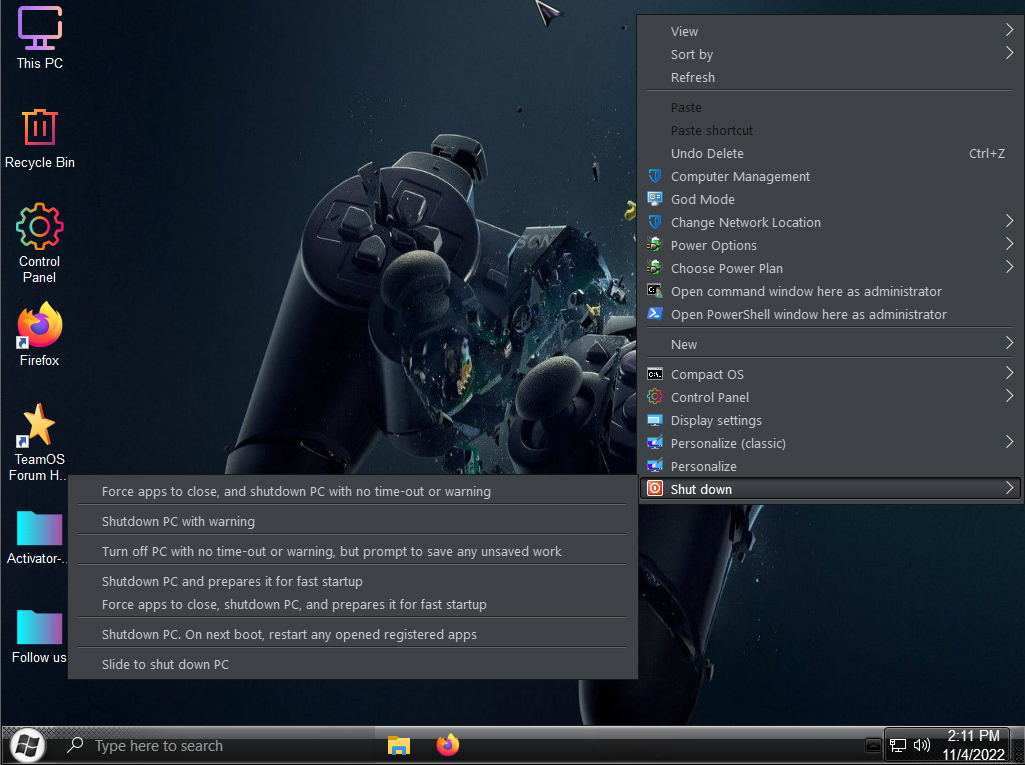This screenshot has height=765, width=1025.
Task: Click the Compact OS console icon
Action: click(654, 374)
